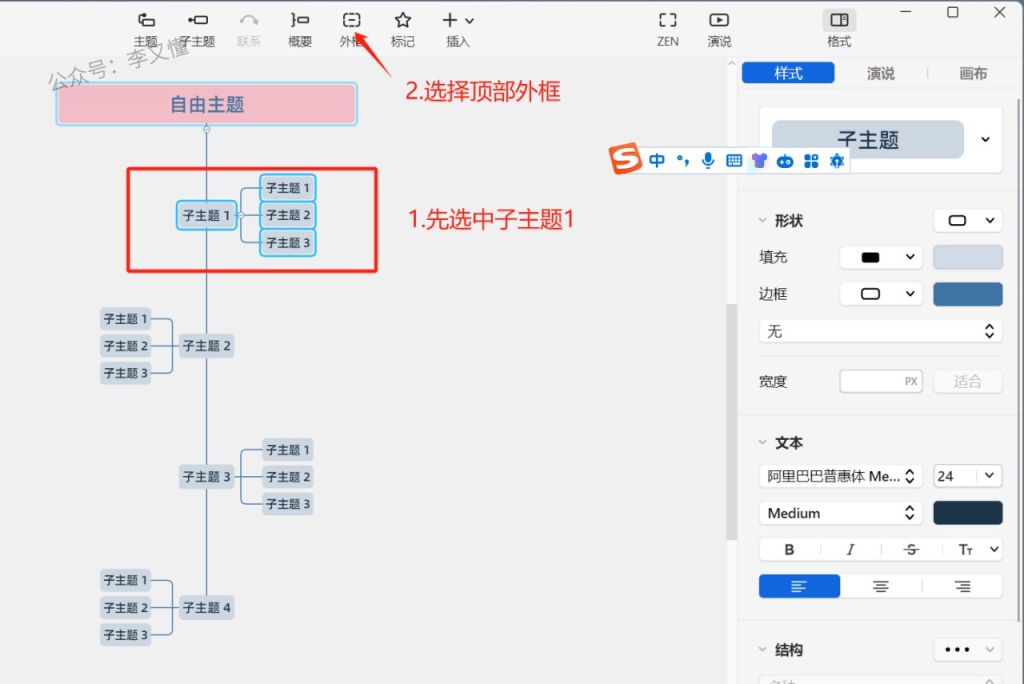Click the 适合 (Fit) width button
The height and width of the screenshot is (684, 1024).
tap(967, 381)
